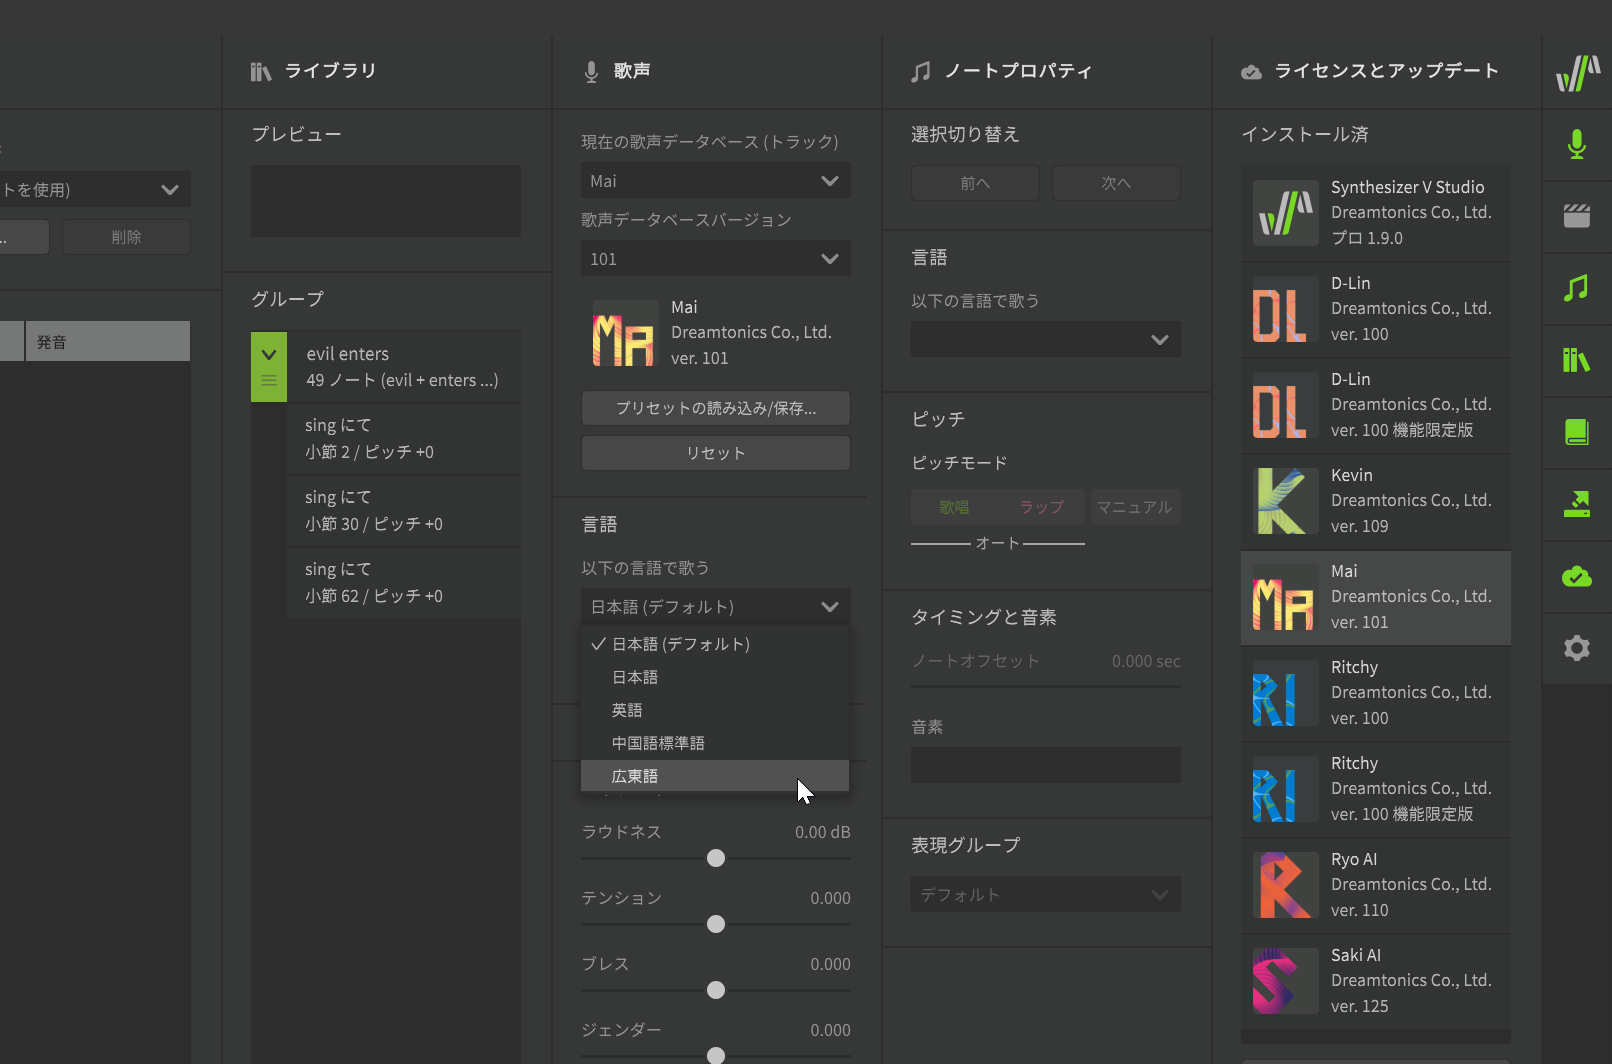
Task: Select 日本語 (デフォルト) checked option
Action: (x=715, y=644)
